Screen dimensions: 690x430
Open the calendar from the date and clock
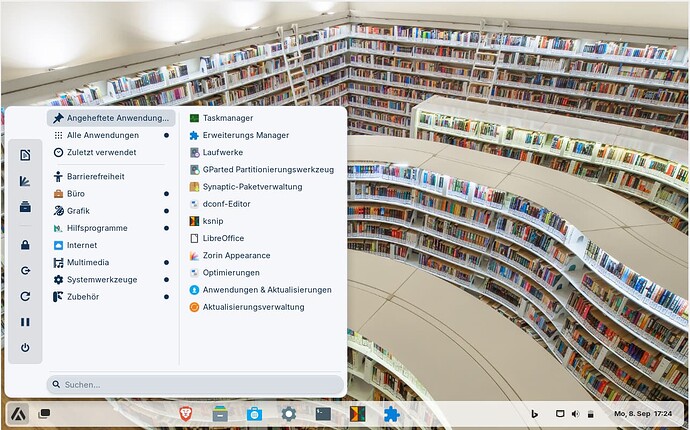[x=643, y=414]
